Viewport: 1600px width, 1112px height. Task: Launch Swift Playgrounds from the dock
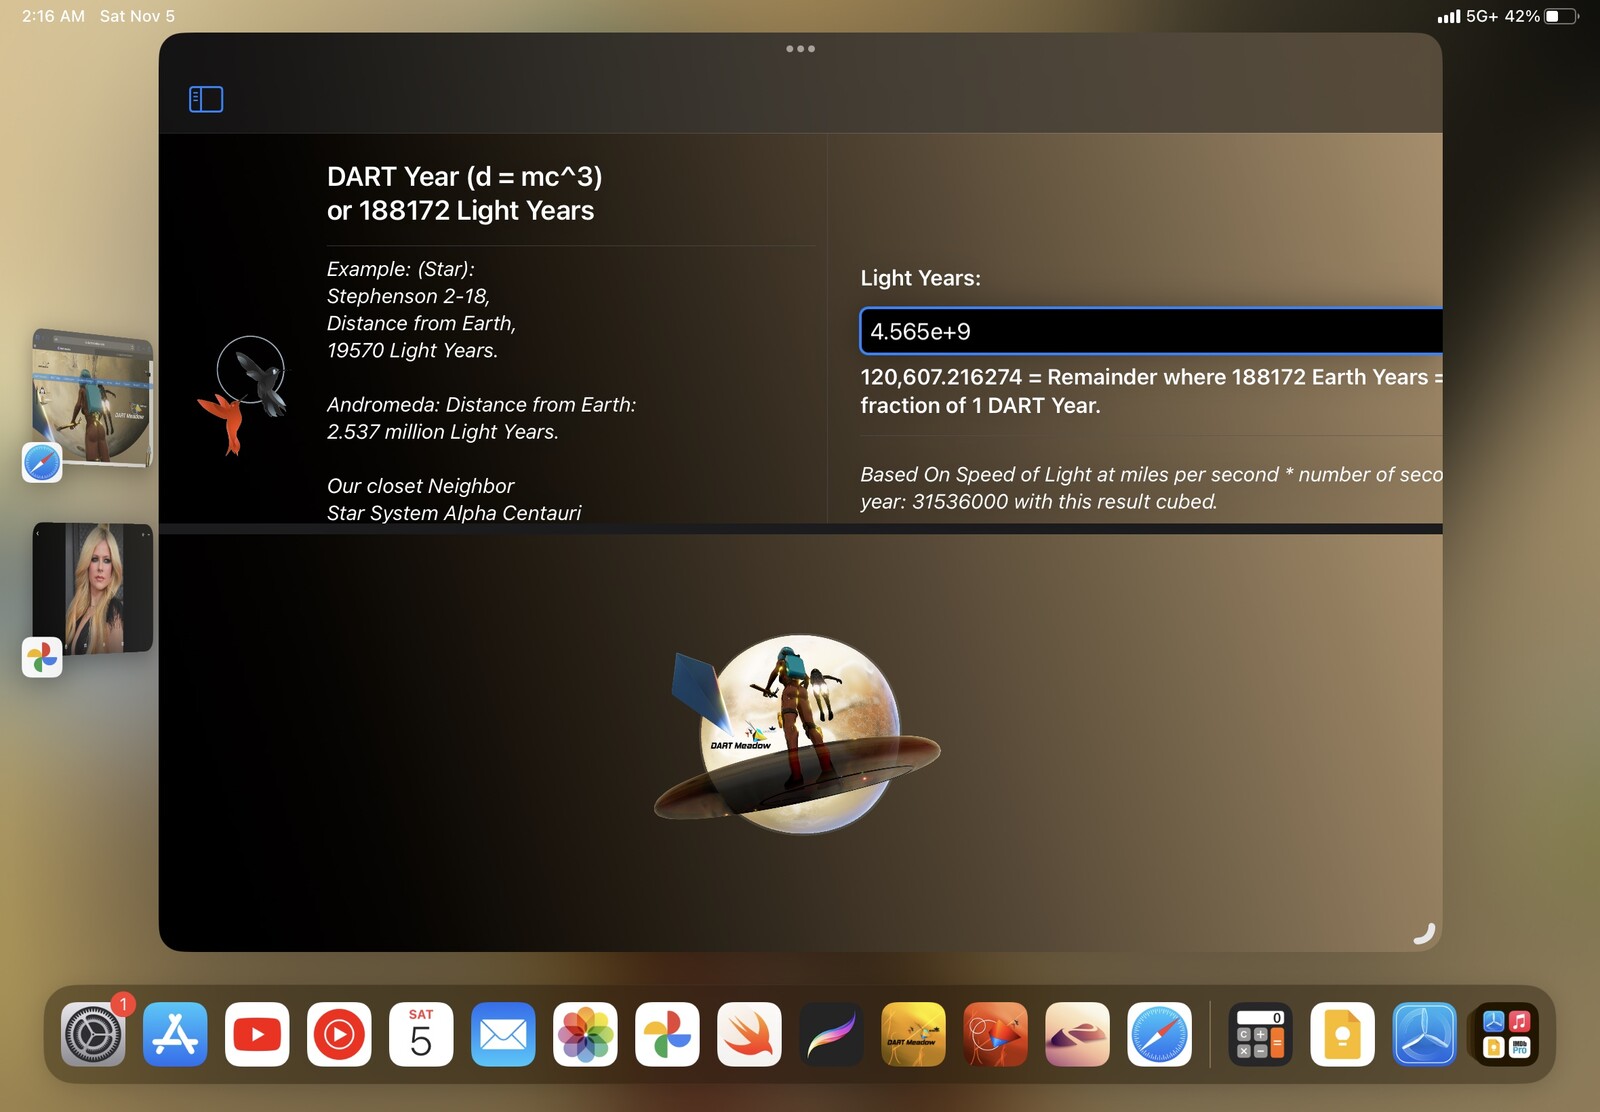(749, 1034)
